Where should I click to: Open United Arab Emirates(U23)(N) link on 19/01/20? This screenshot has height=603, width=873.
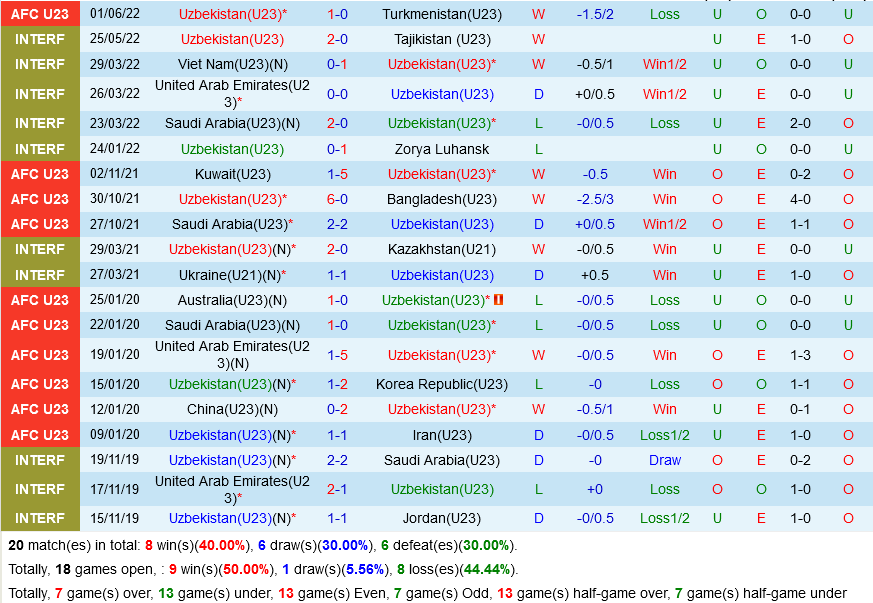pos(233,355)
